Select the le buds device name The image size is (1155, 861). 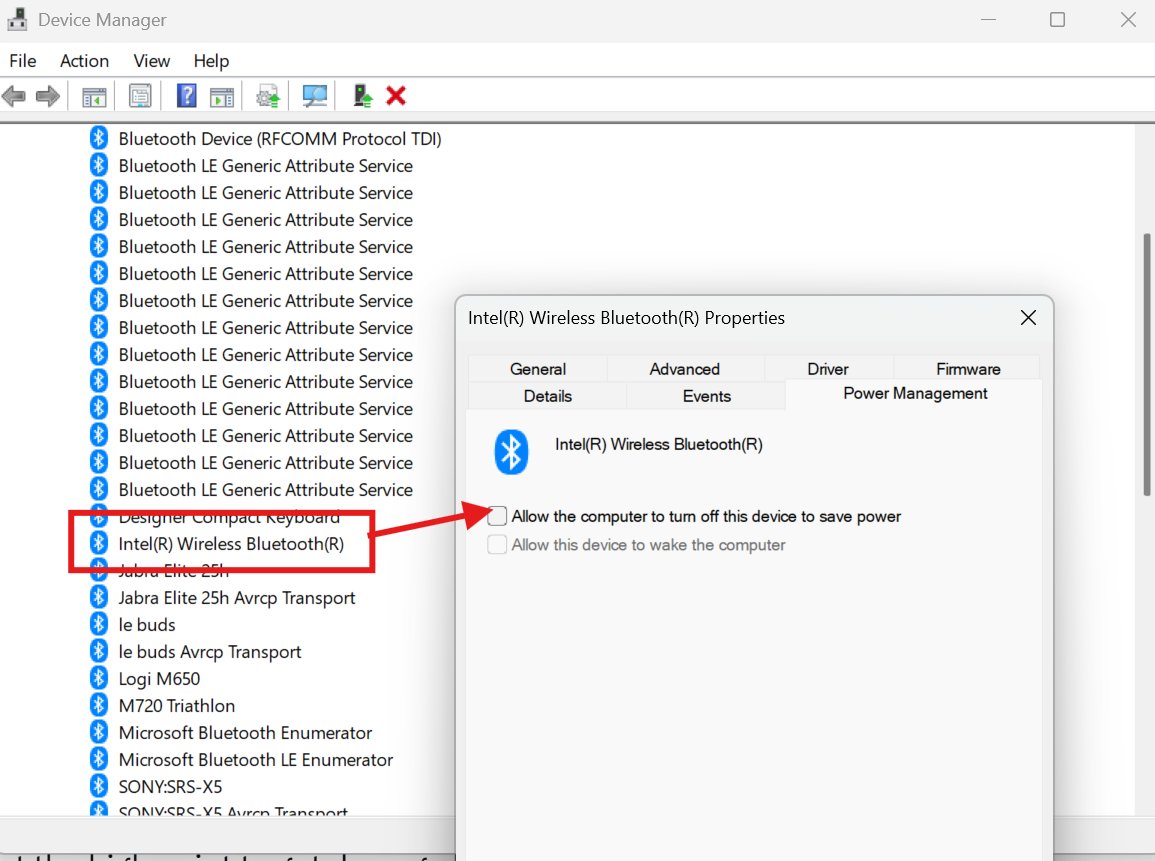click(x=147, y=625)
